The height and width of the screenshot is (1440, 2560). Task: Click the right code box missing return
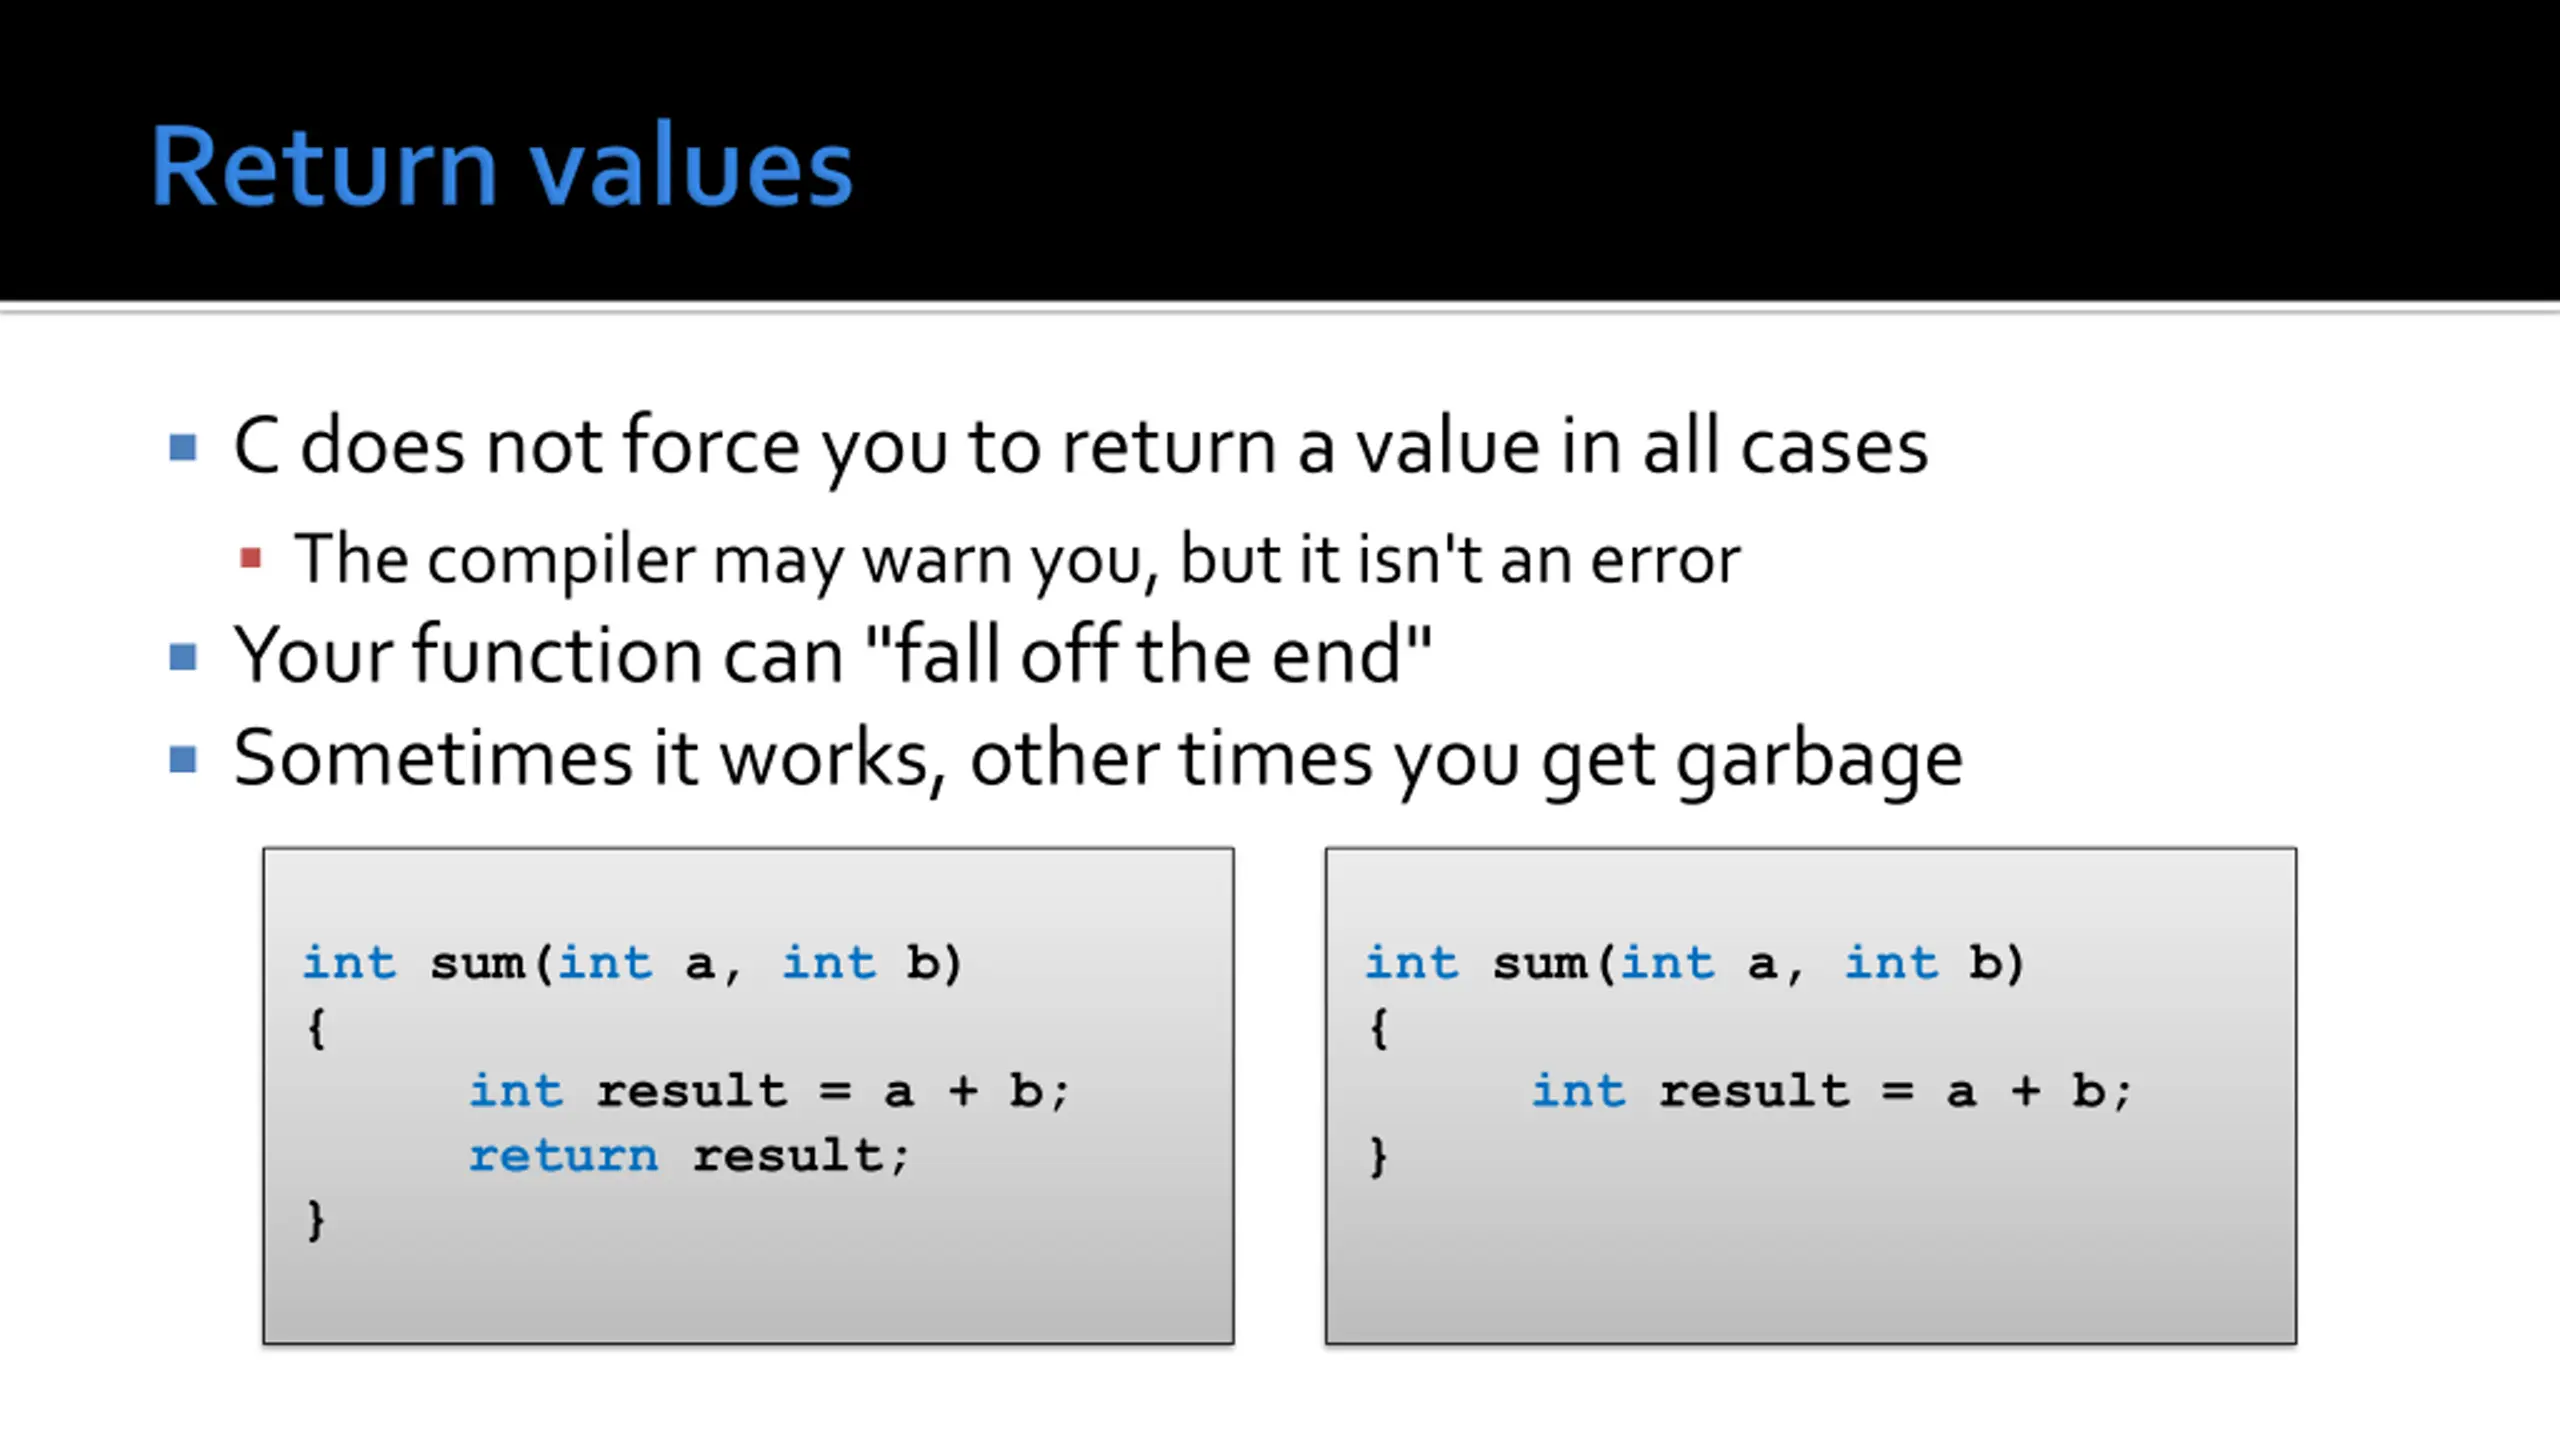point(1811,1096)
